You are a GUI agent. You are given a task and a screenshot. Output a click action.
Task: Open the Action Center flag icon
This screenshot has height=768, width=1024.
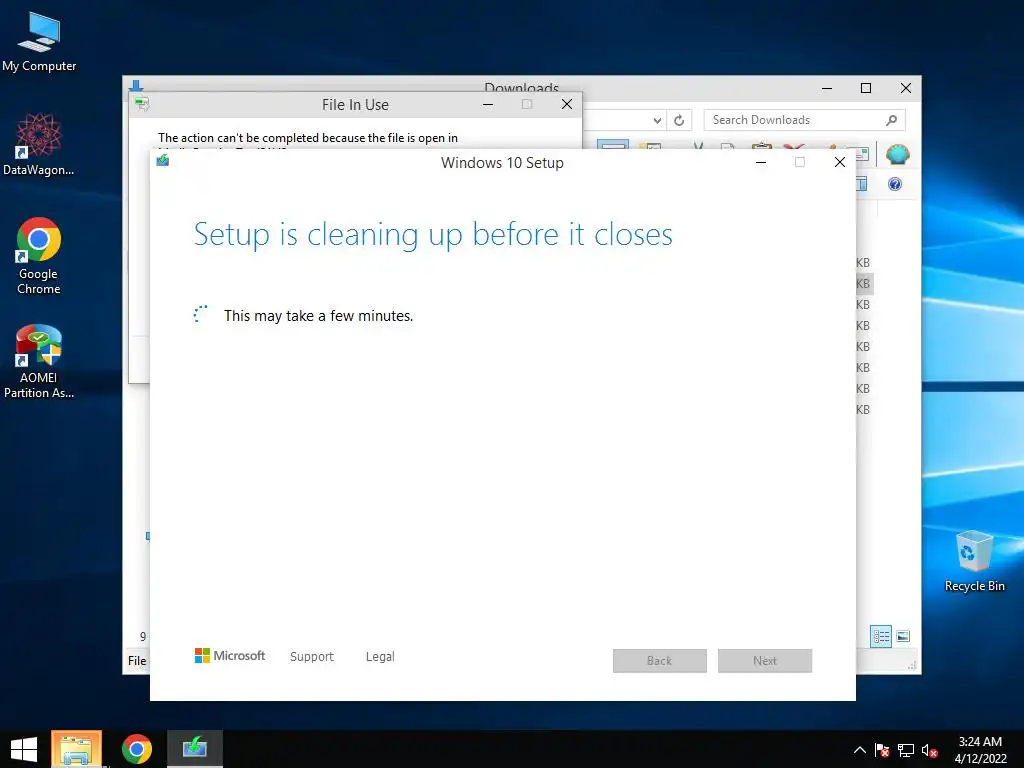tap(882, 750)
